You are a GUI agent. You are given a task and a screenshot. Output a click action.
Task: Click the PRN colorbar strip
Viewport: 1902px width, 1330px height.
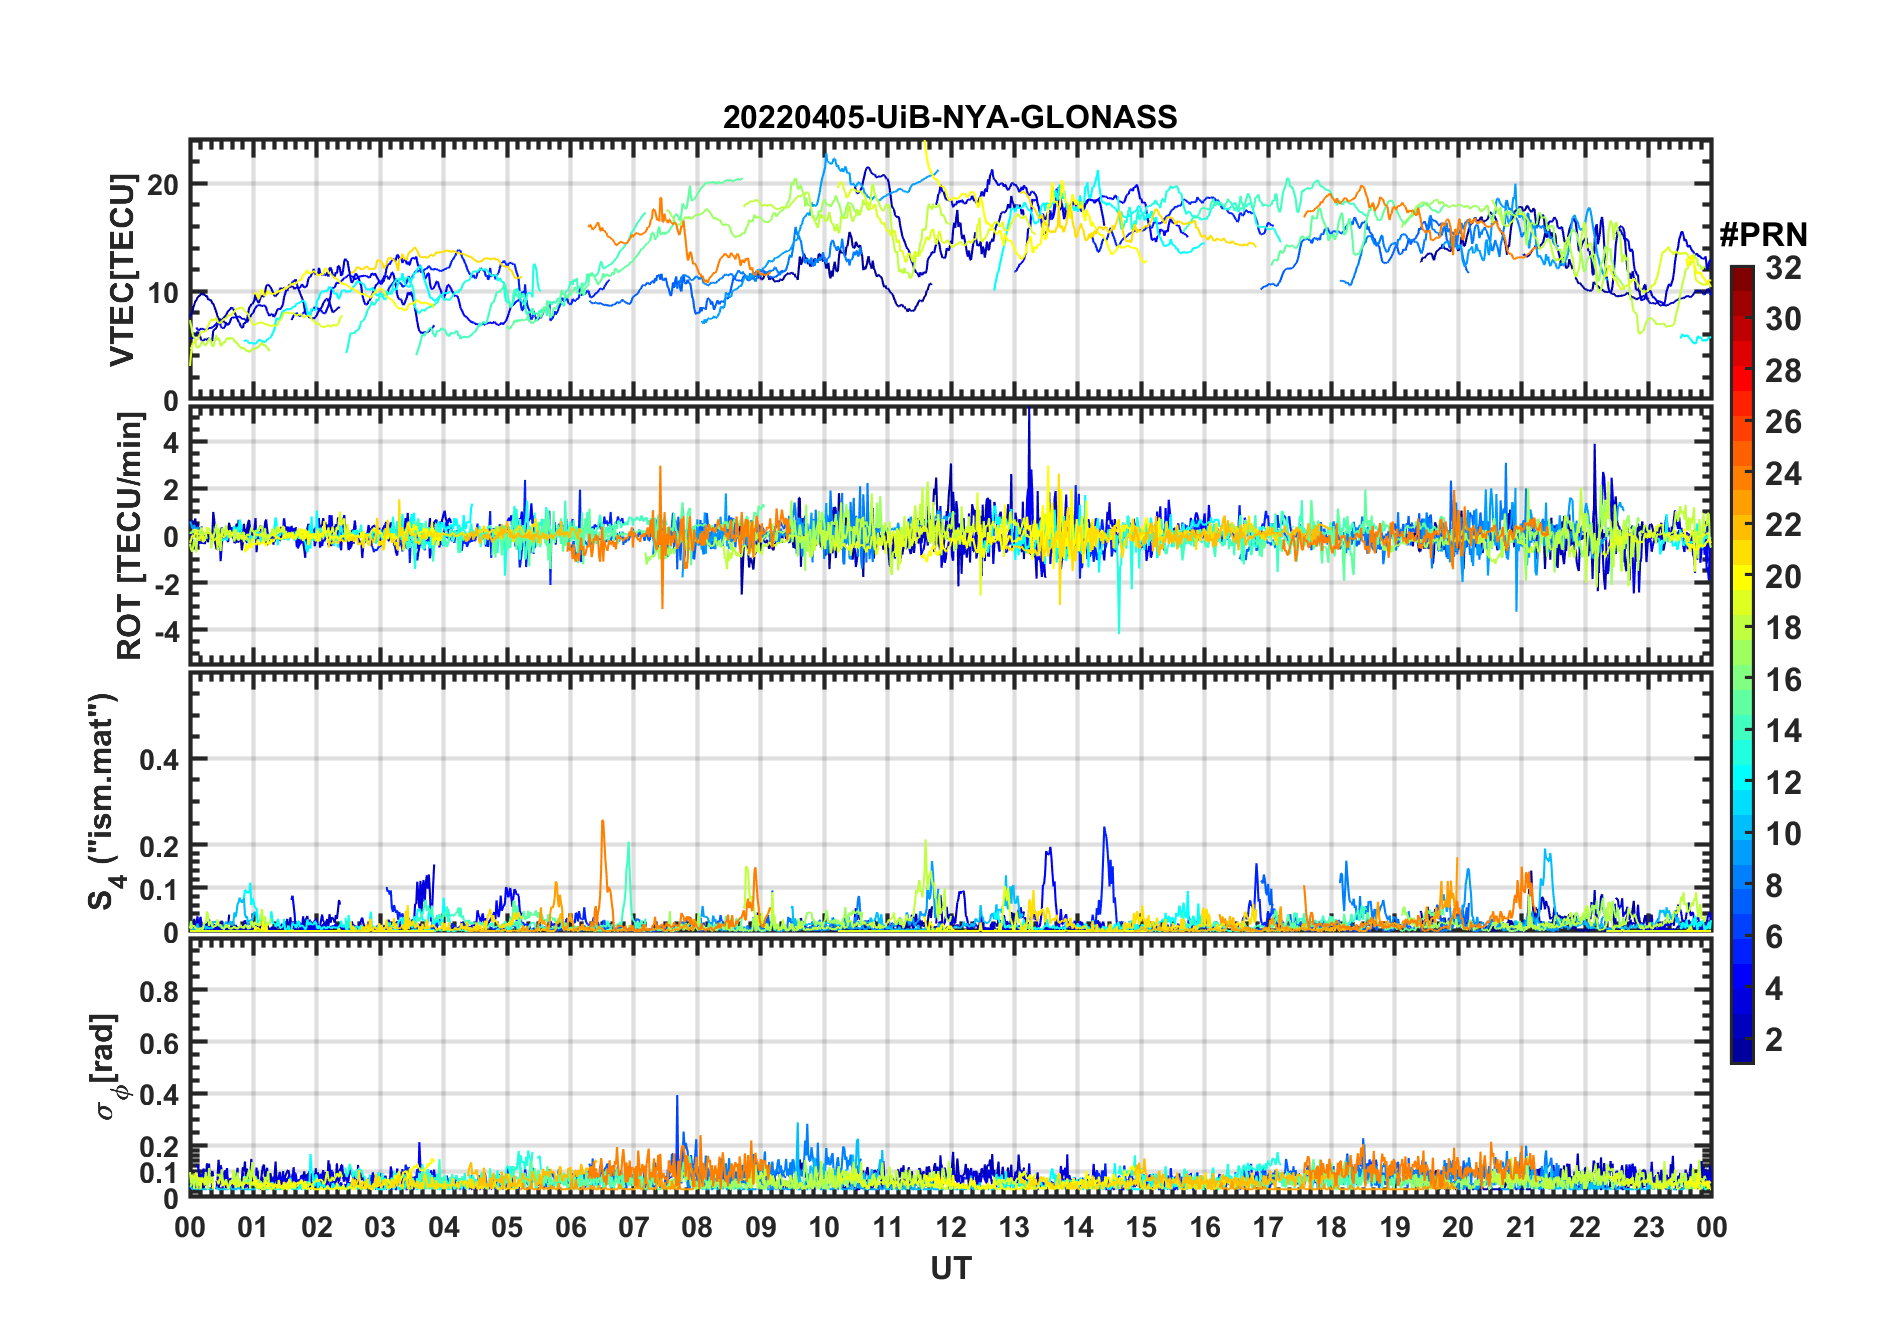[x=1742, y=664]
